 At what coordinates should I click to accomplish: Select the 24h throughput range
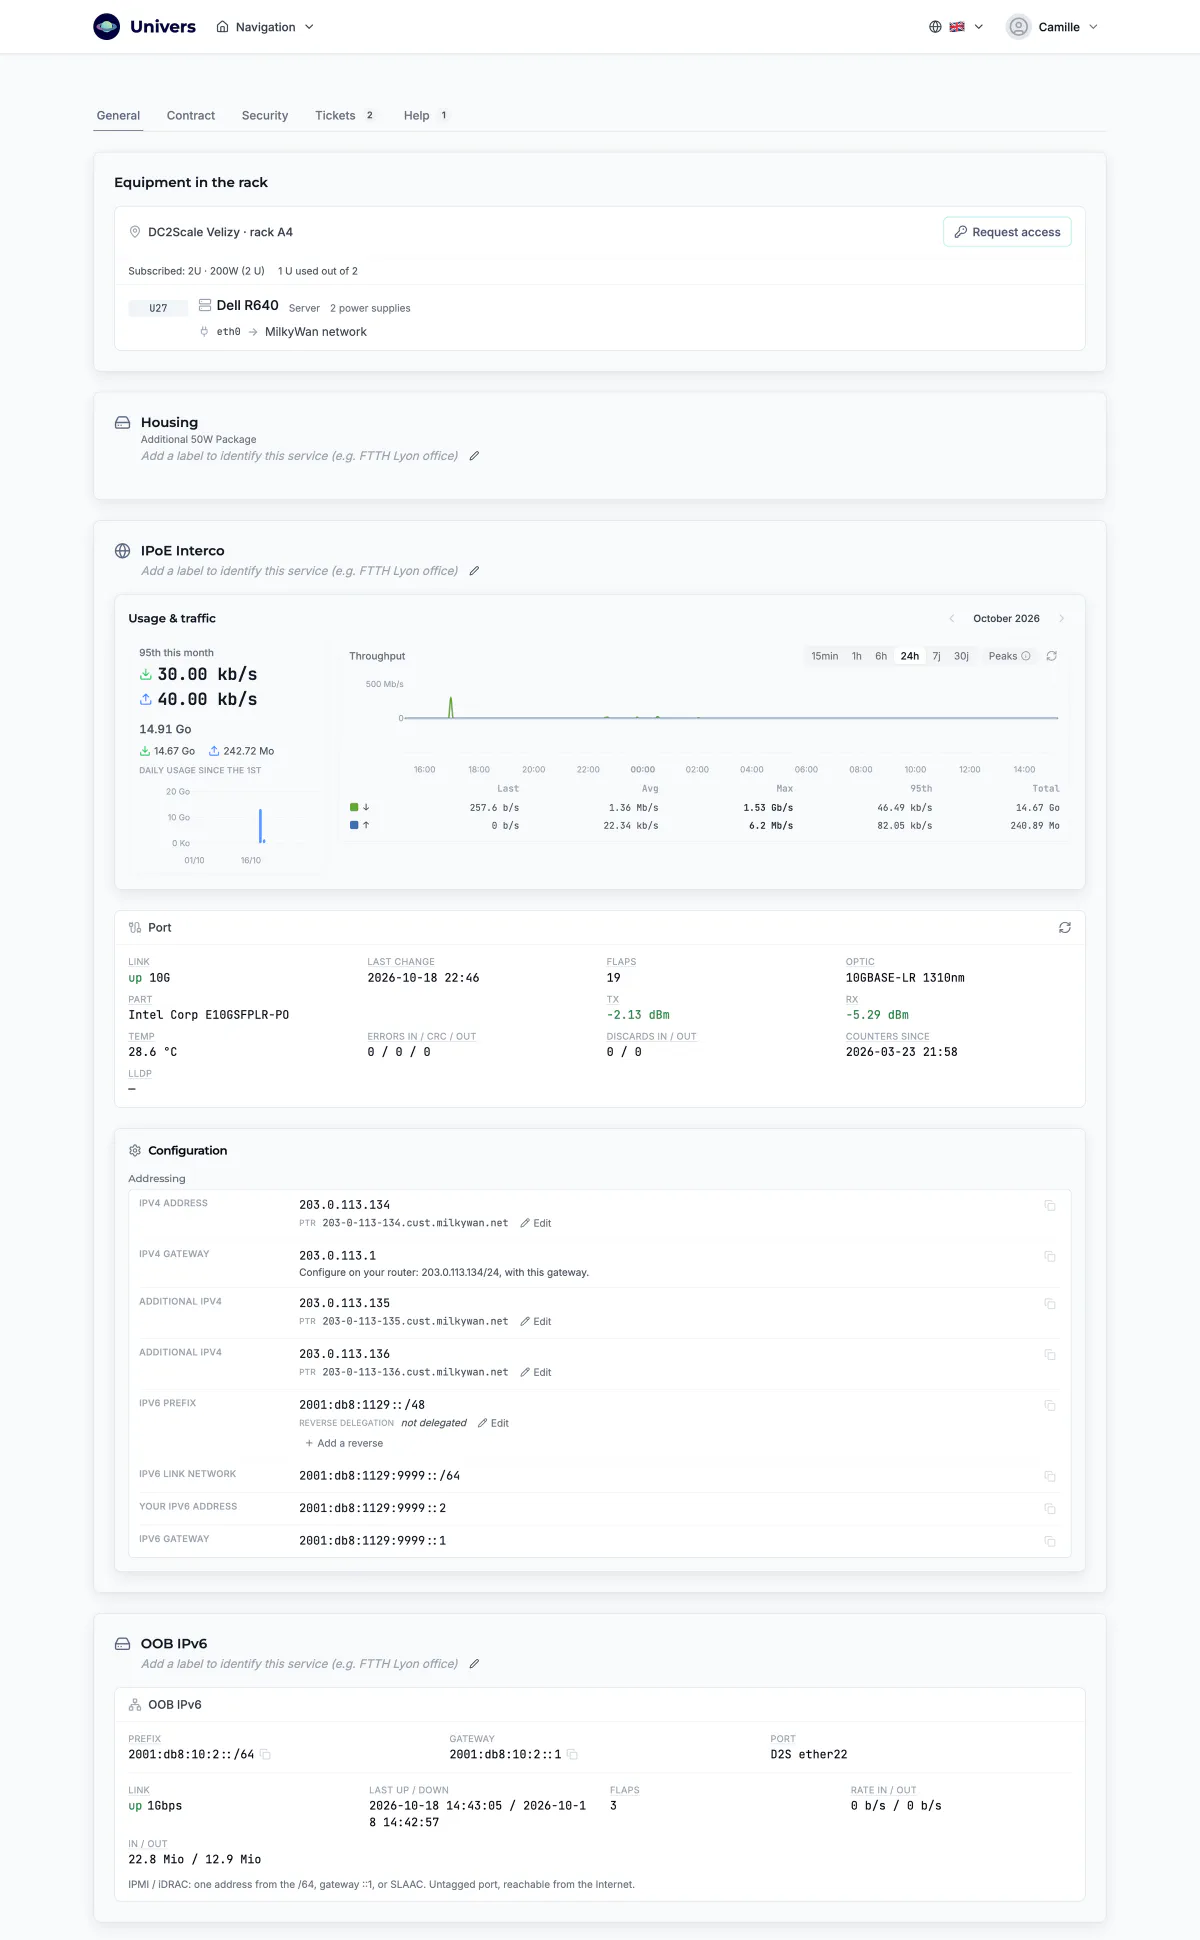pyautogui.click(x=910, y=656)
